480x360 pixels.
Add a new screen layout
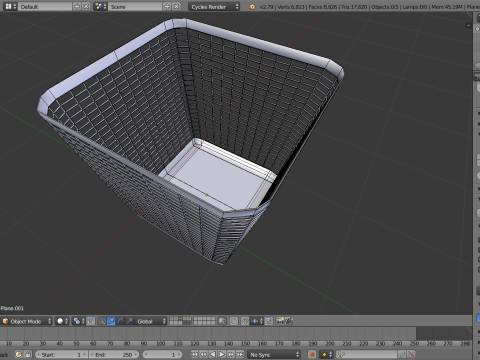[77, 6]
